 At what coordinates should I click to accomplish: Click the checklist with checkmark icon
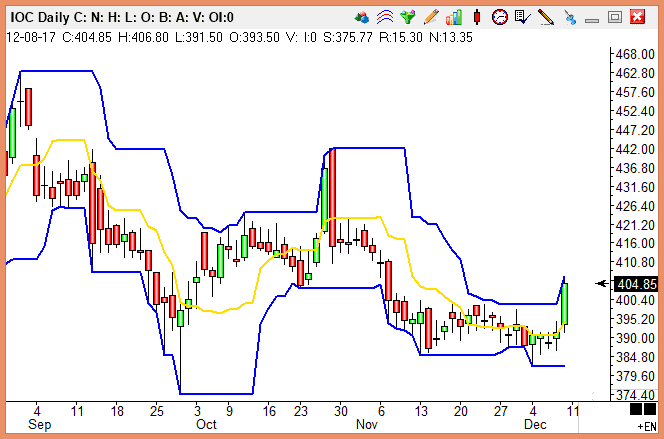[x=522, y=16]
